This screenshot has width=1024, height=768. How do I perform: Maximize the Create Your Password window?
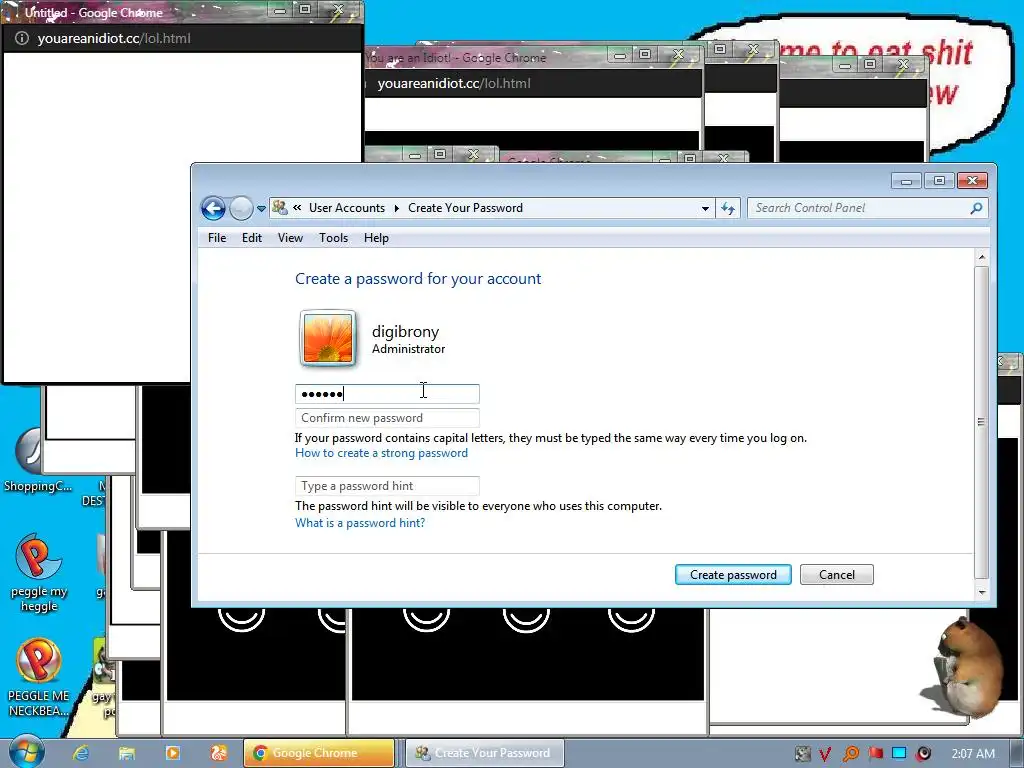(x=939, y=181)
